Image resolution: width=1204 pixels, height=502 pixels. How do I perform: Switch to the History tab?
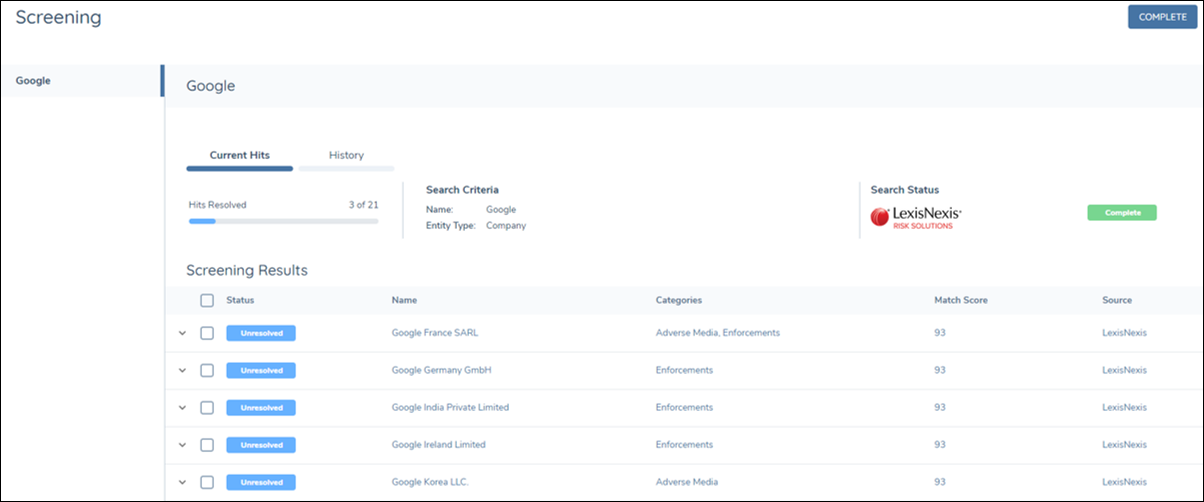tap(346, 156)
